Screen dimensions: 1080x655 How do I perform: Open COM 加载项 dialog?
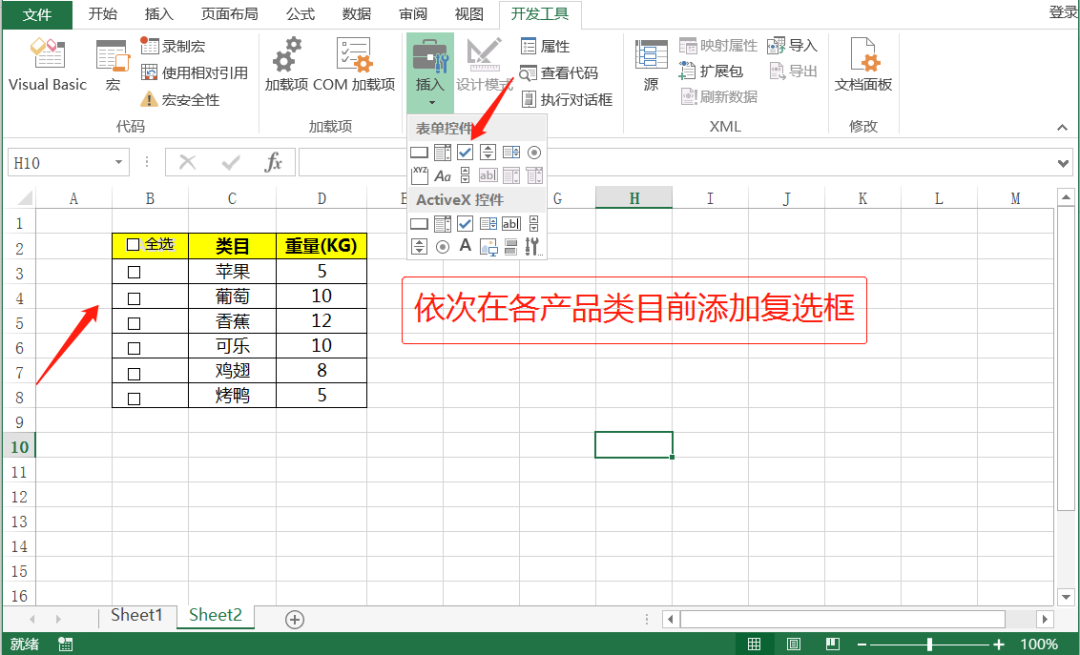[x=354, y=67]
